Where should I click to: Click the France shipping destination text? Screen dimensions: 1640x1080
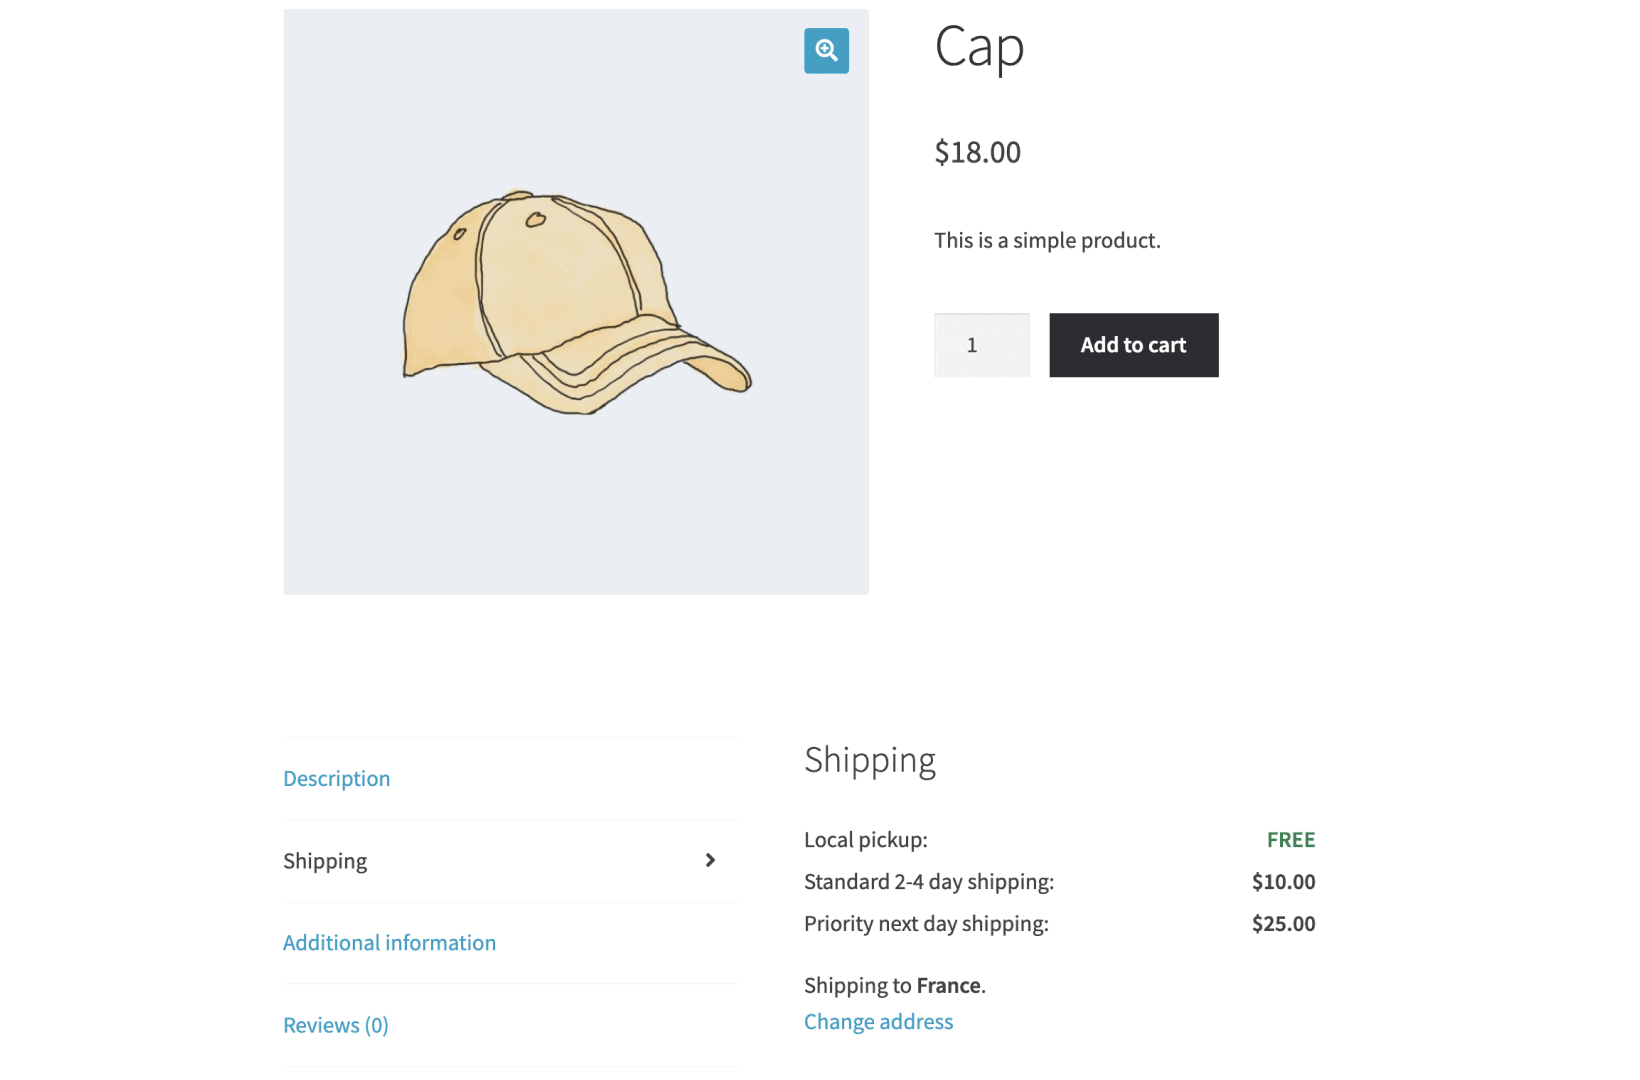950,985
